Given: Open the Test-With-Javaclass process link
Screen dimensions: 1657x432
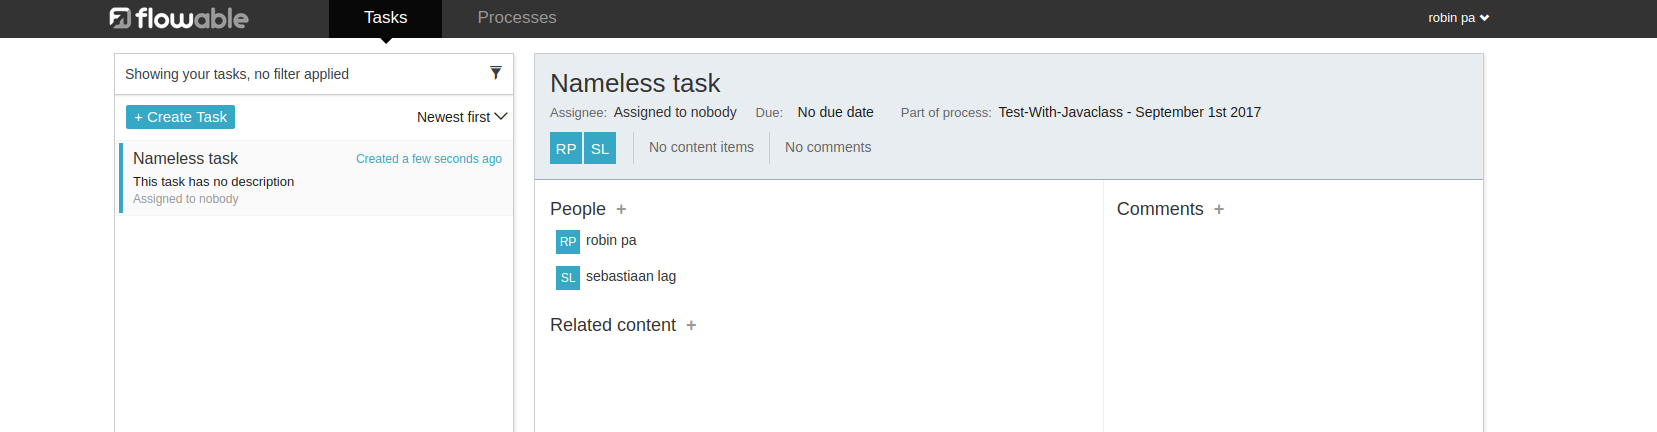Looking at the screenshot, I should coord(1129,112).
